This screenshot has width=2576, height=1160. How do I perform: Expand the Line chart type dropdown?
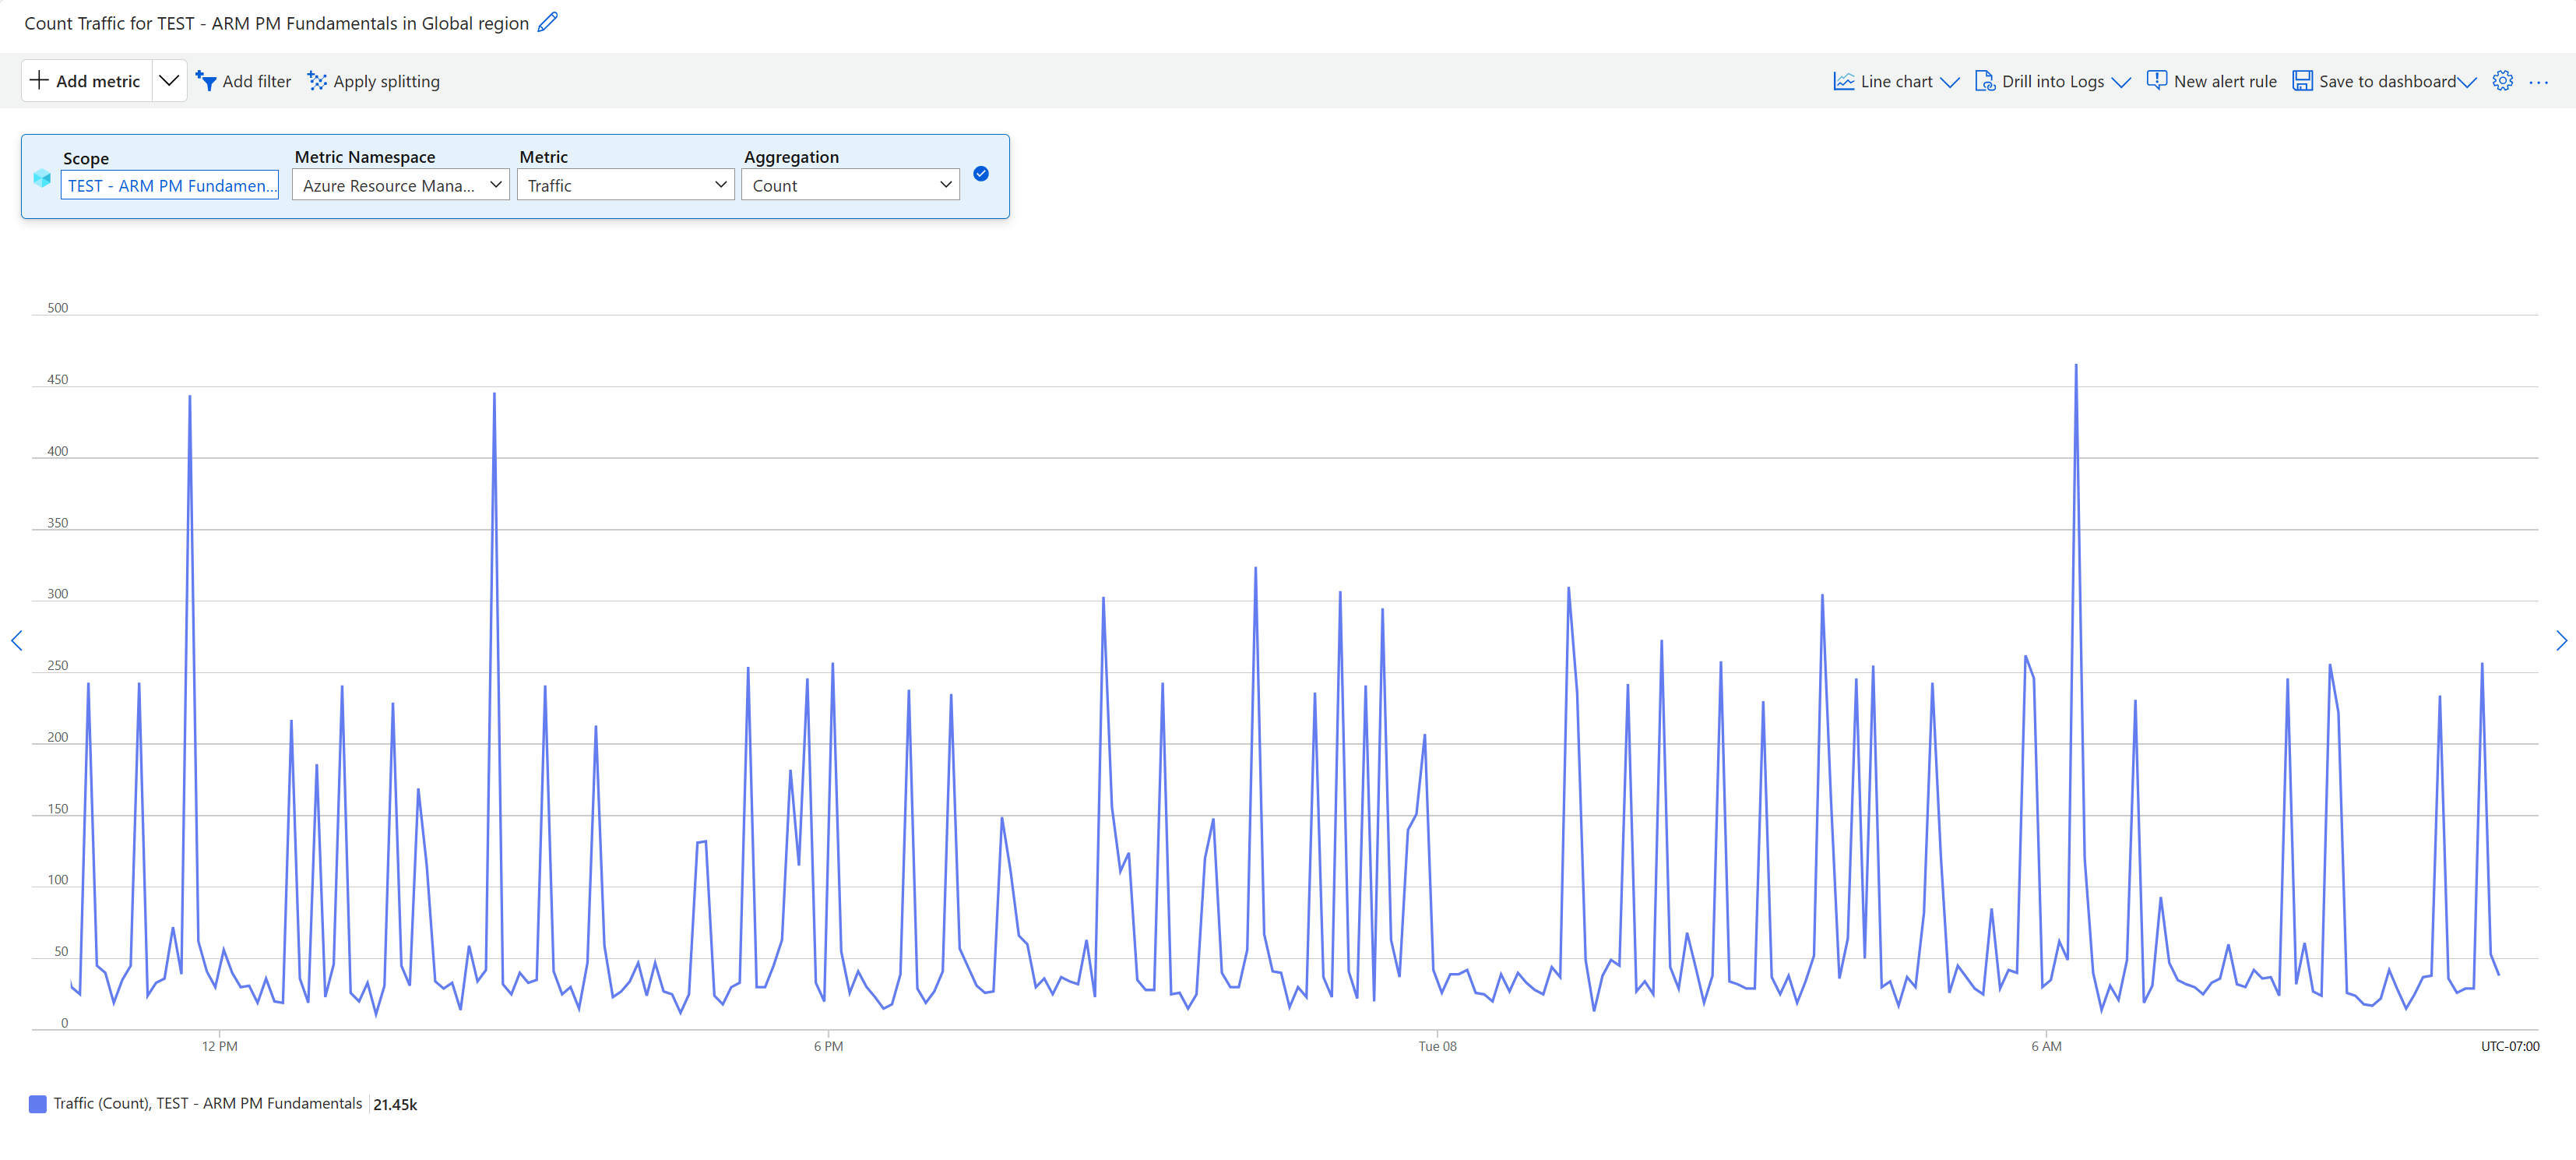click(1952, 81)
